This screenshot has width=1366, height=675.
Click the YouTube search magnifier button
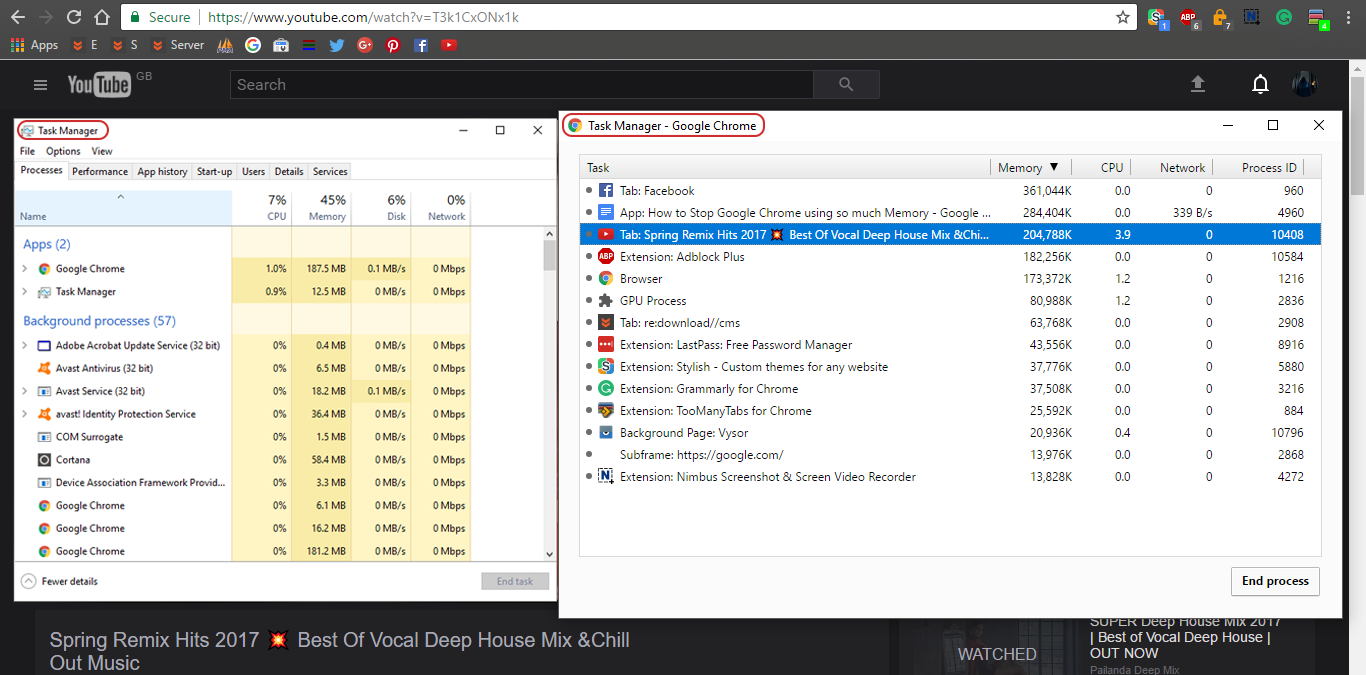pyautogui.click(x=846, y=85)
